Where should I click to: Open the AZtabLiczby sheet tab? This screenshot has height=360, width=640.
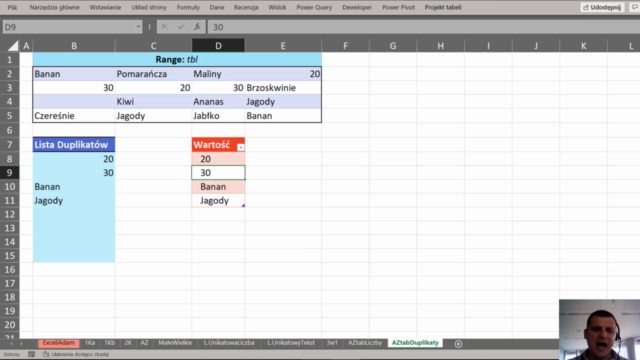point(365,343)
